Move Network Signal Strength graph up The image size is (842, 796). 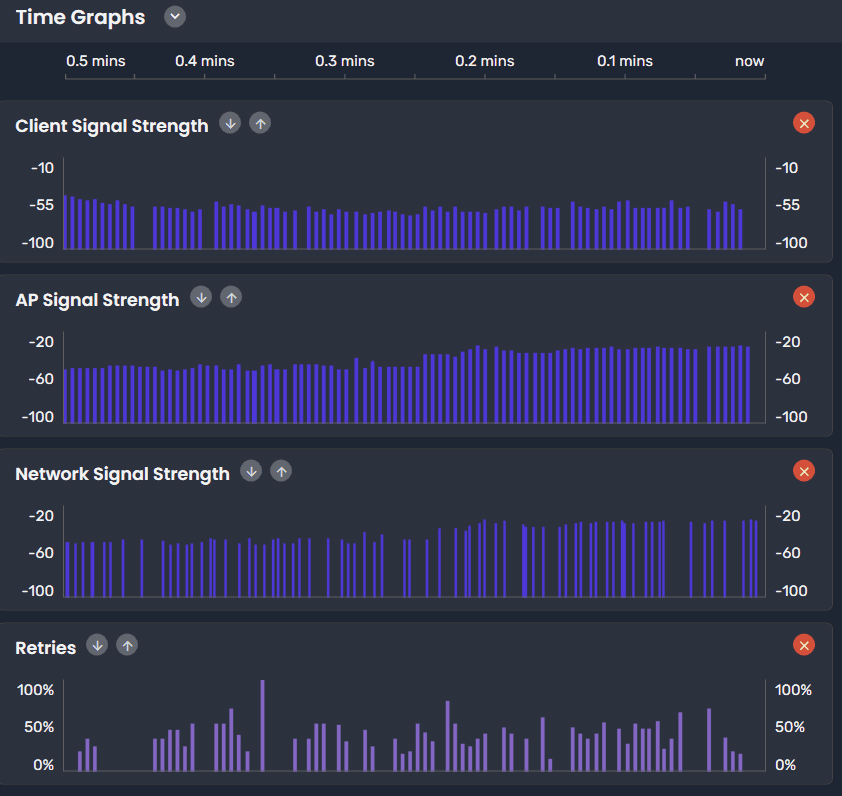(281, 471)
